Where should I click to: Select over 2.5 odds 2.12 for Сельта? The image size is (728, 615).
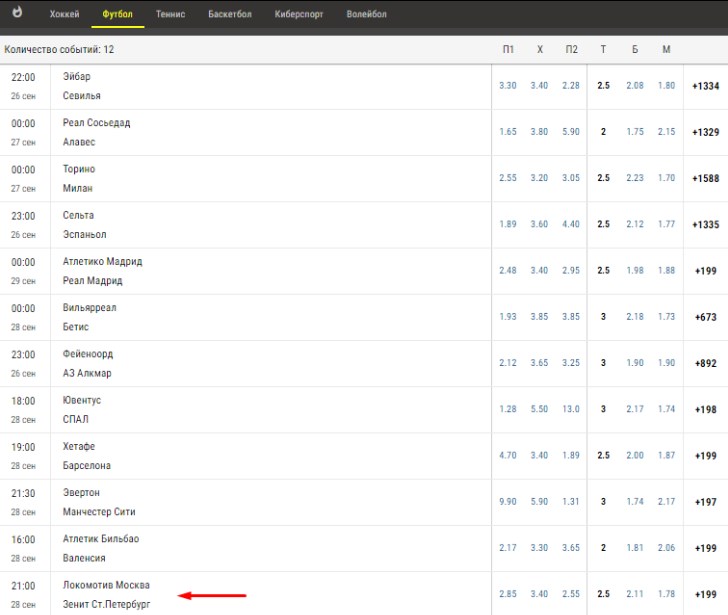[635, 224]
